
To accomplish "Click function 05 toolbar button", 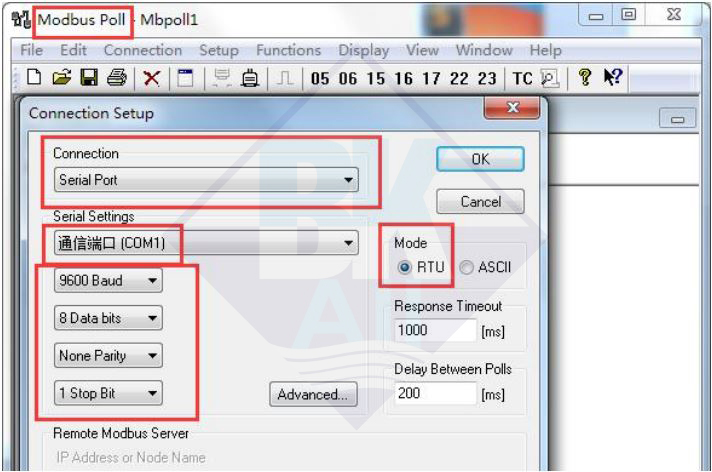I will [320, 79].
